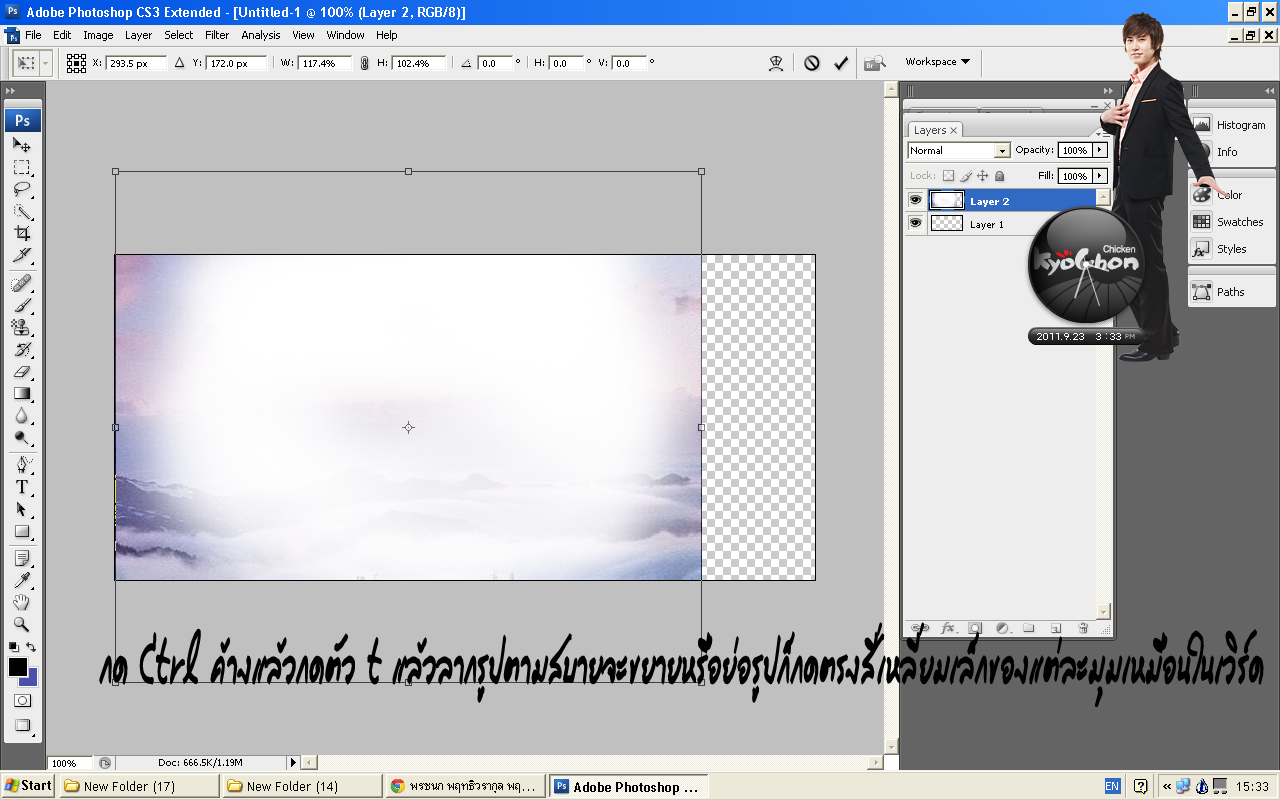Toggle lock transparent pixels in Layers panel
Viewport: 1280px width, 800px height.
click(949, 176)
